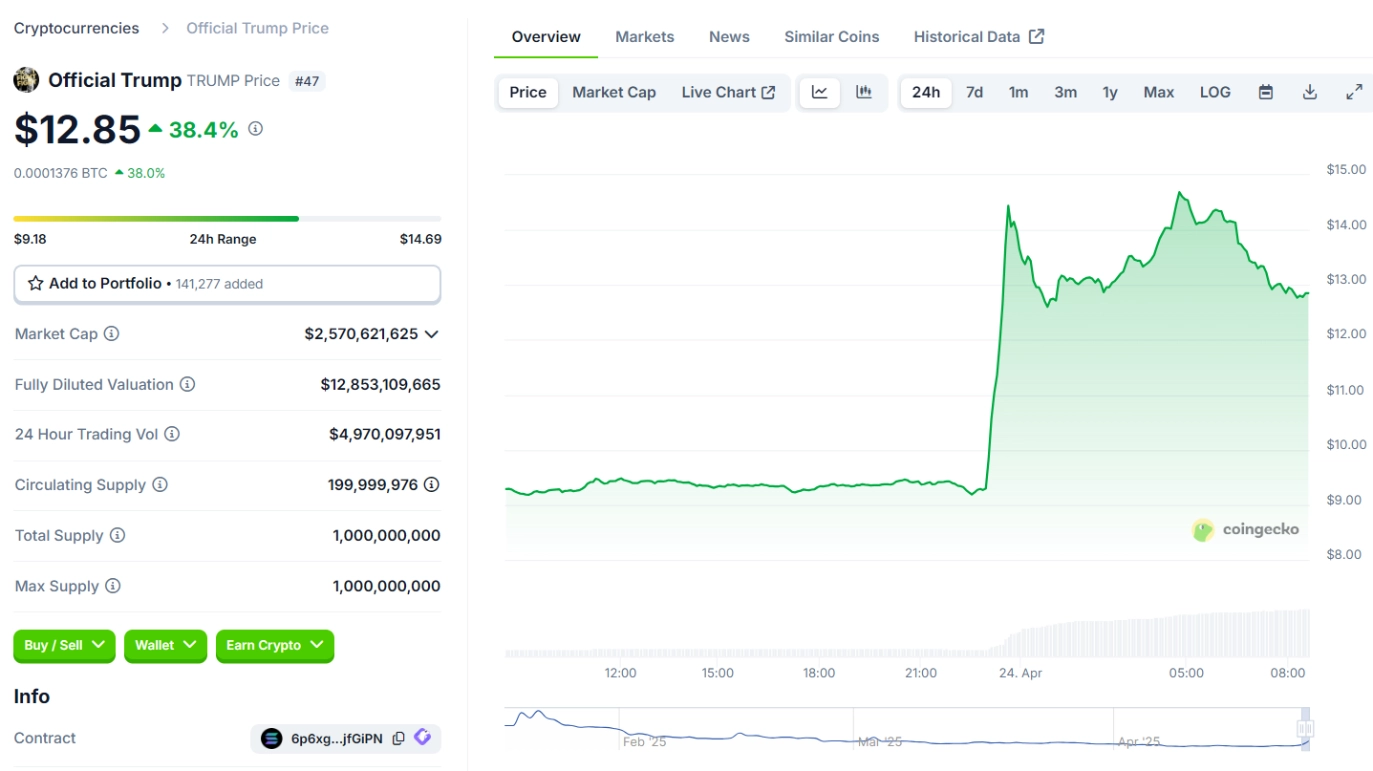Click the 0.0001376 BTC price text
This screenshot has height=771, width=1373.
tap(61, 173)
